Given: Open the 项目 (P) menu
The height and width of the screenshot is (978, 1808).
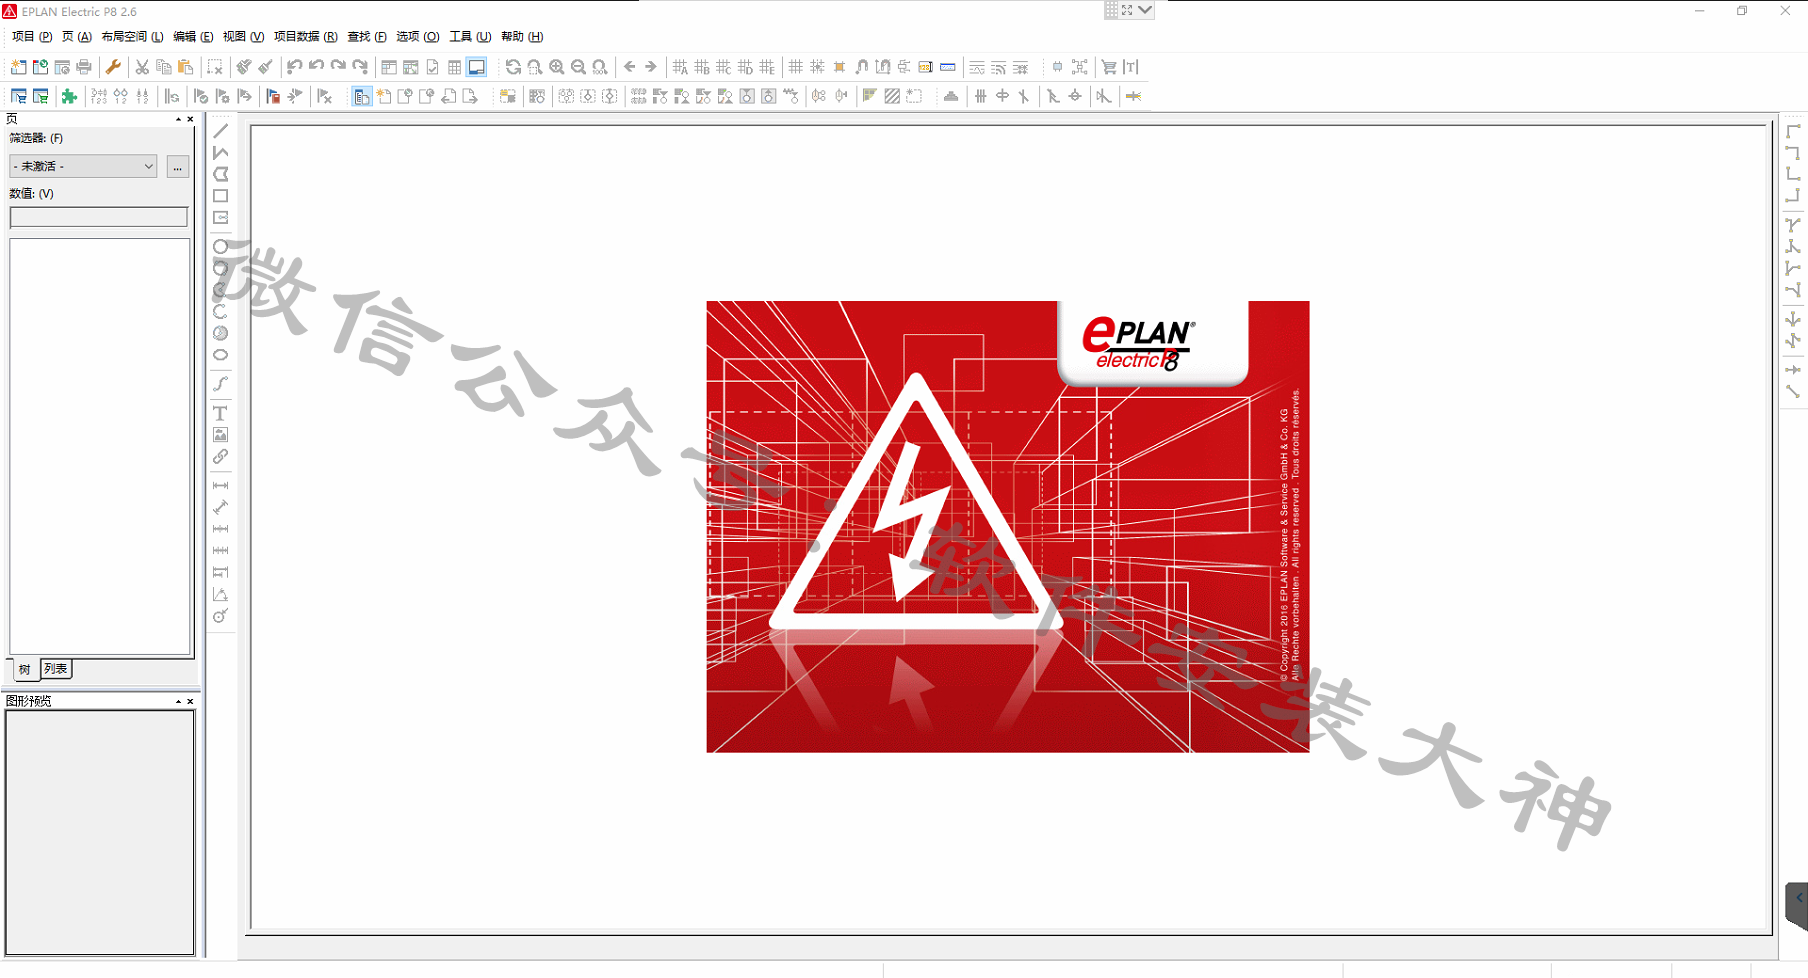Looking at the screenshot, I should (32, 37).
